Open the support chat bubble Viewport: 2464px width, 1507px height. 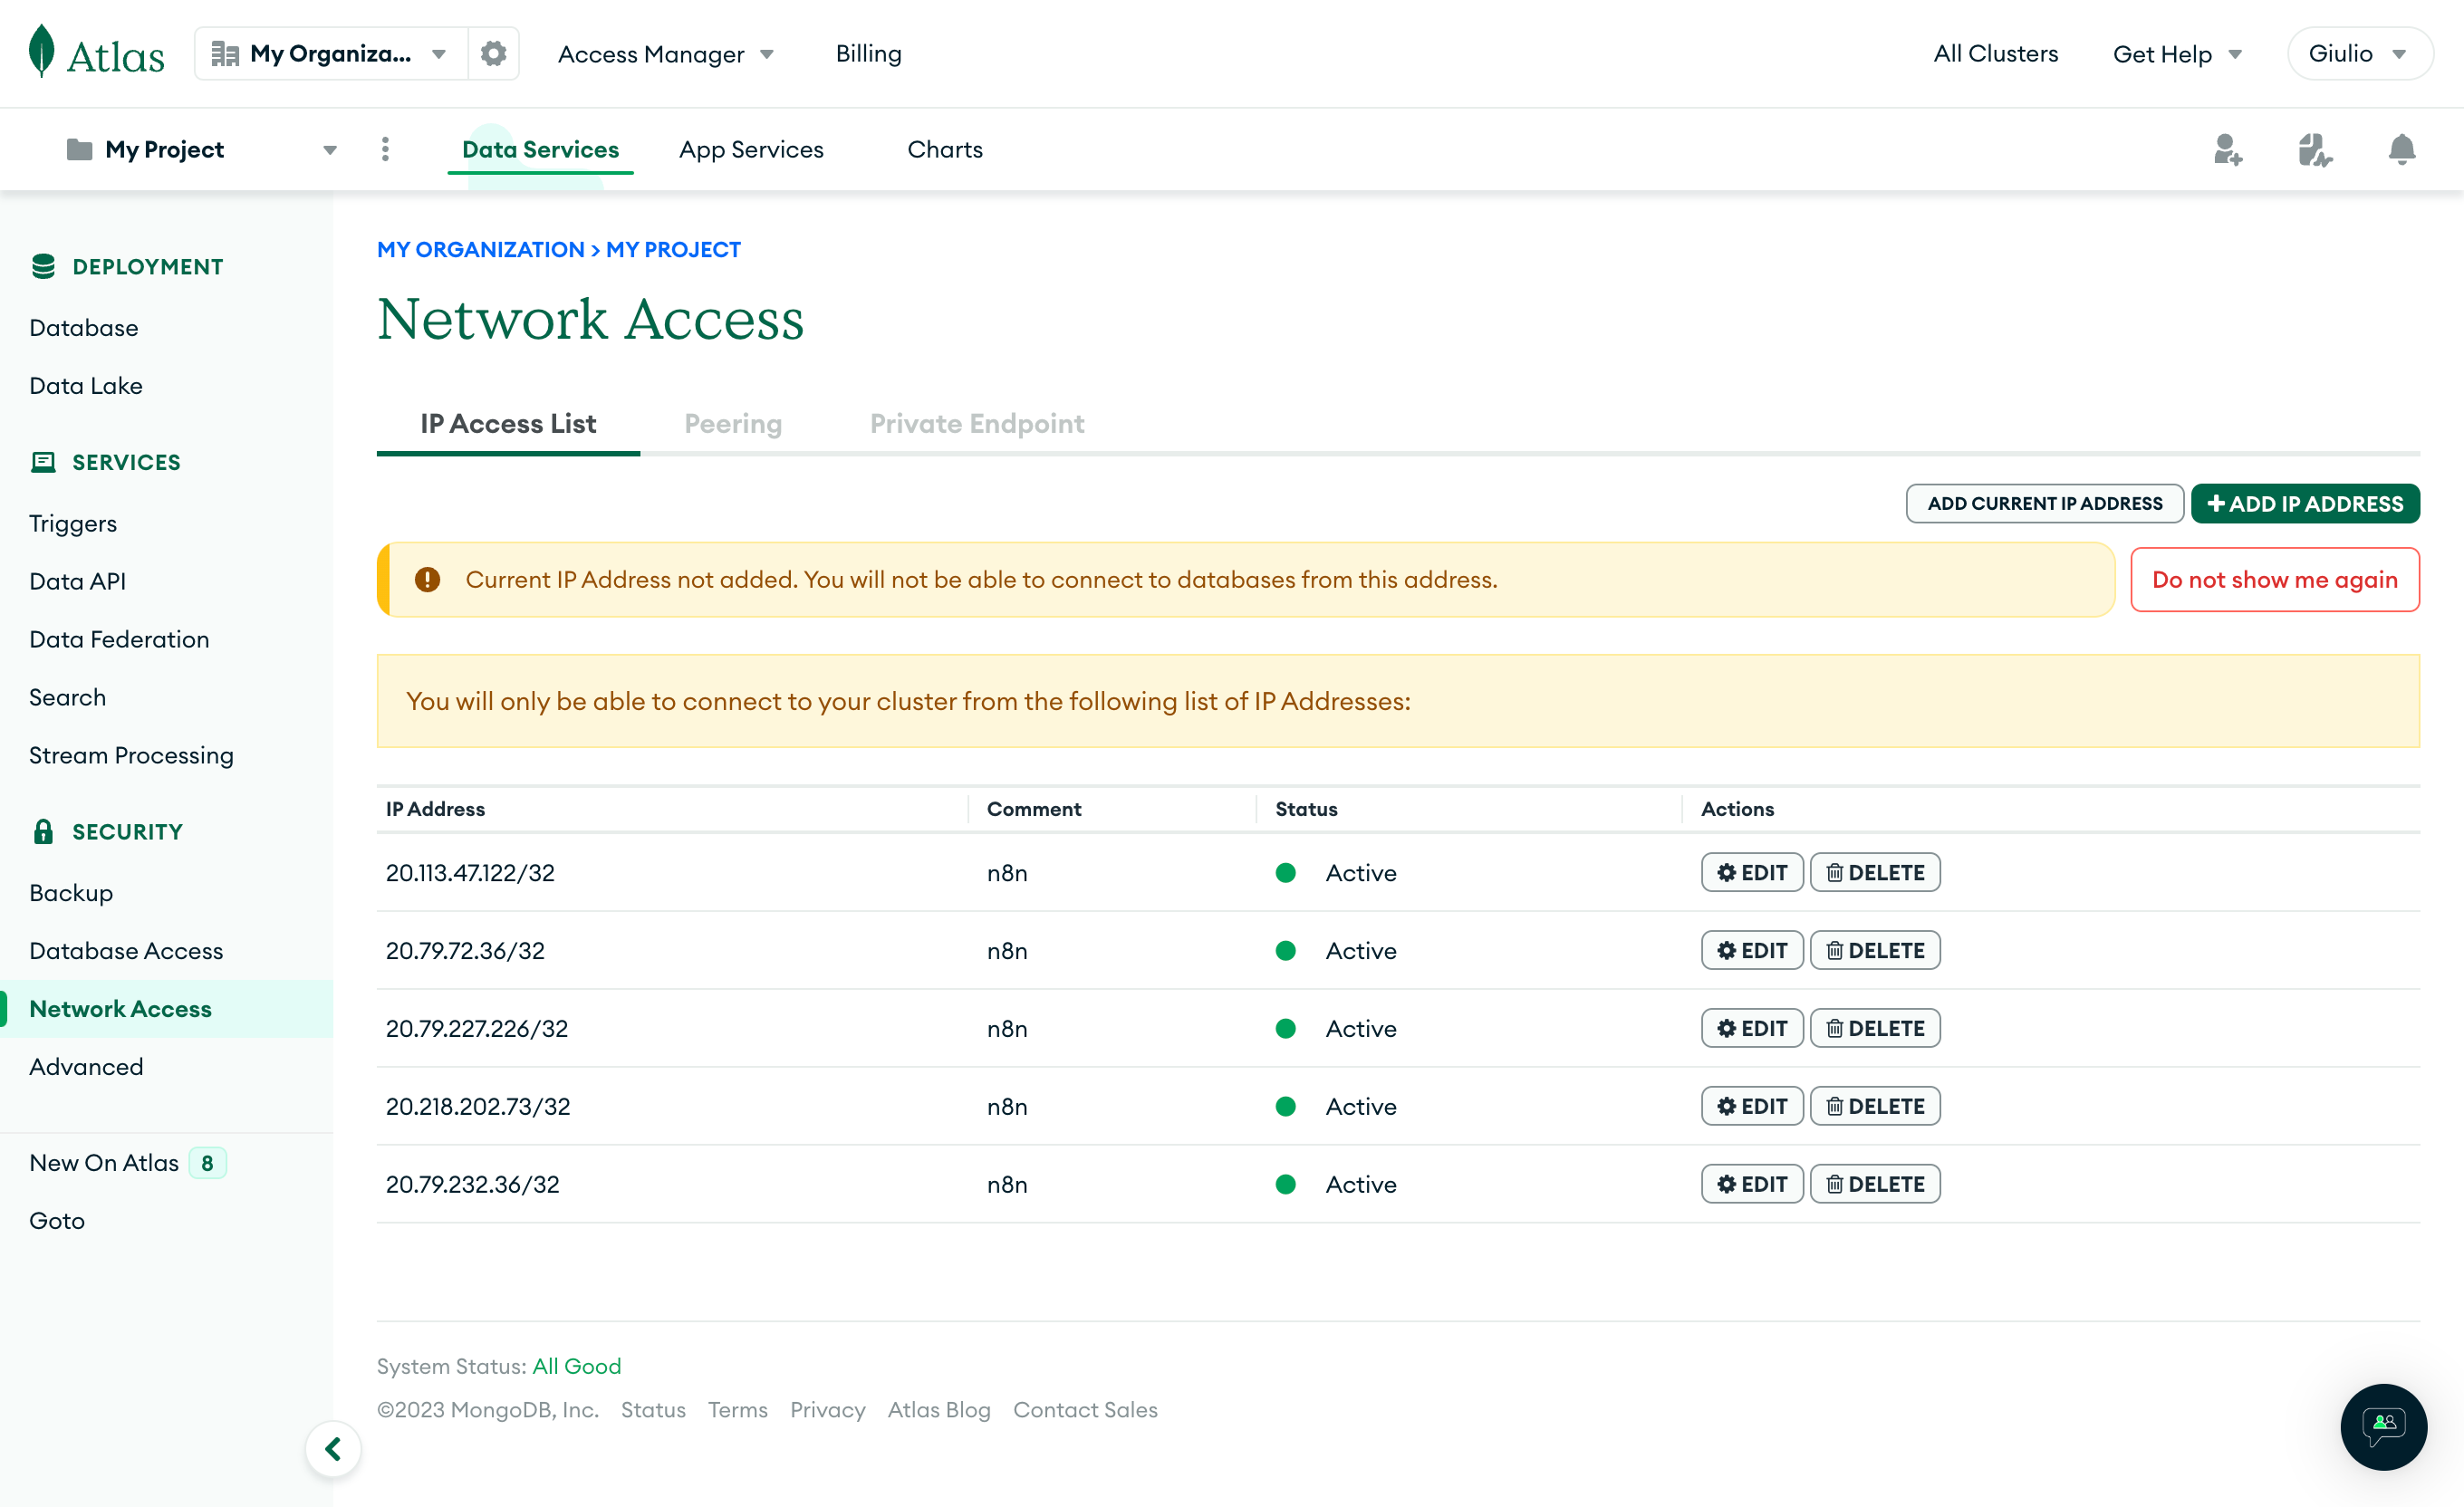pyautogui.click(x=2383, y=1427)
